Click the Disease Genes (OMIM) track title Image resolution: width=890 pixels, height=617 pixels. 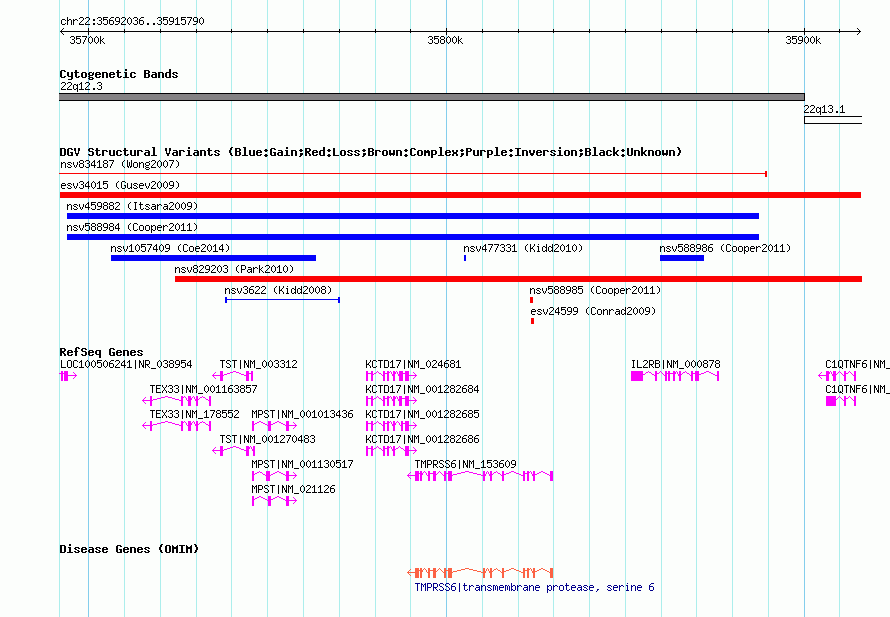pos(129,549)
